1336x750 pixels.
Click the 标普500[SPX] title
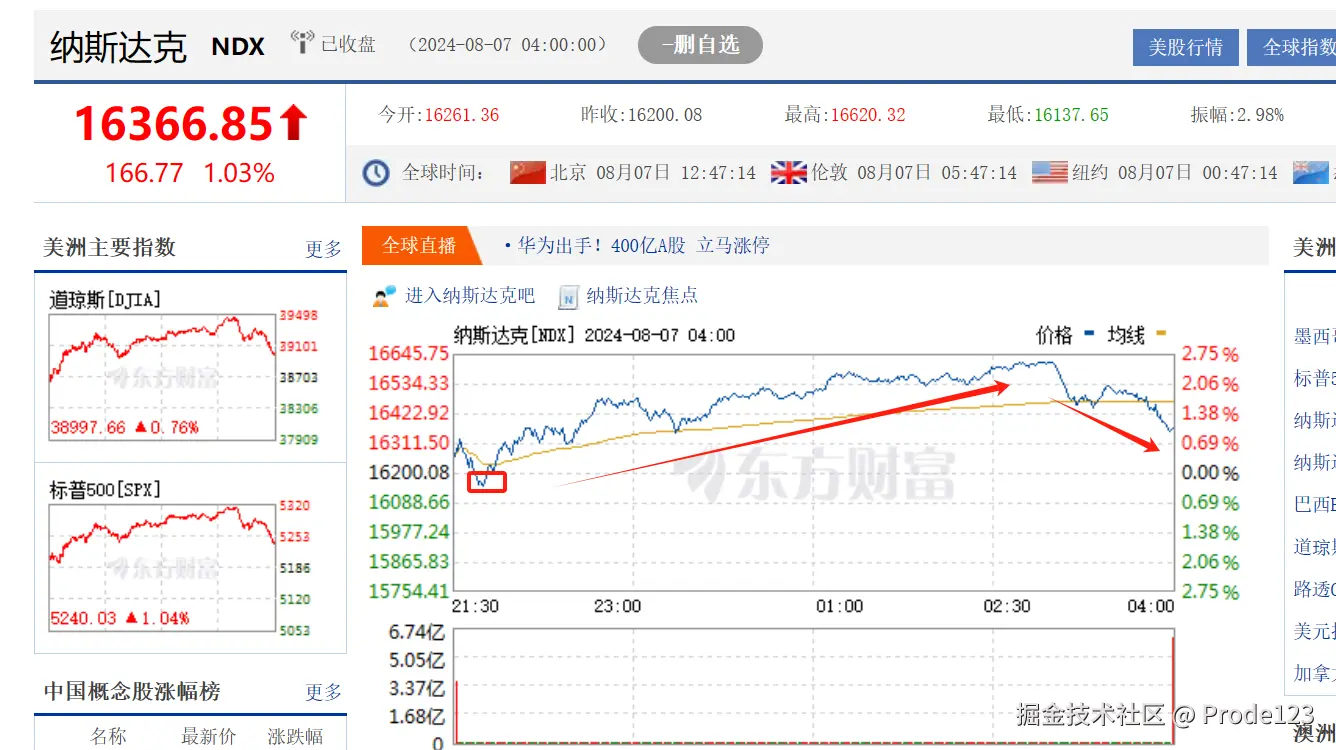click(105, 490)
